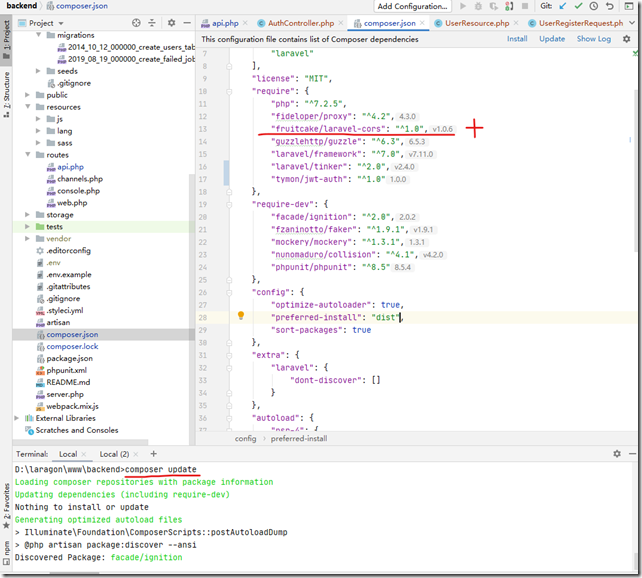642x578 pixels.
Task: Click the collapse all icon in Project panel
Action: point(151,22)
